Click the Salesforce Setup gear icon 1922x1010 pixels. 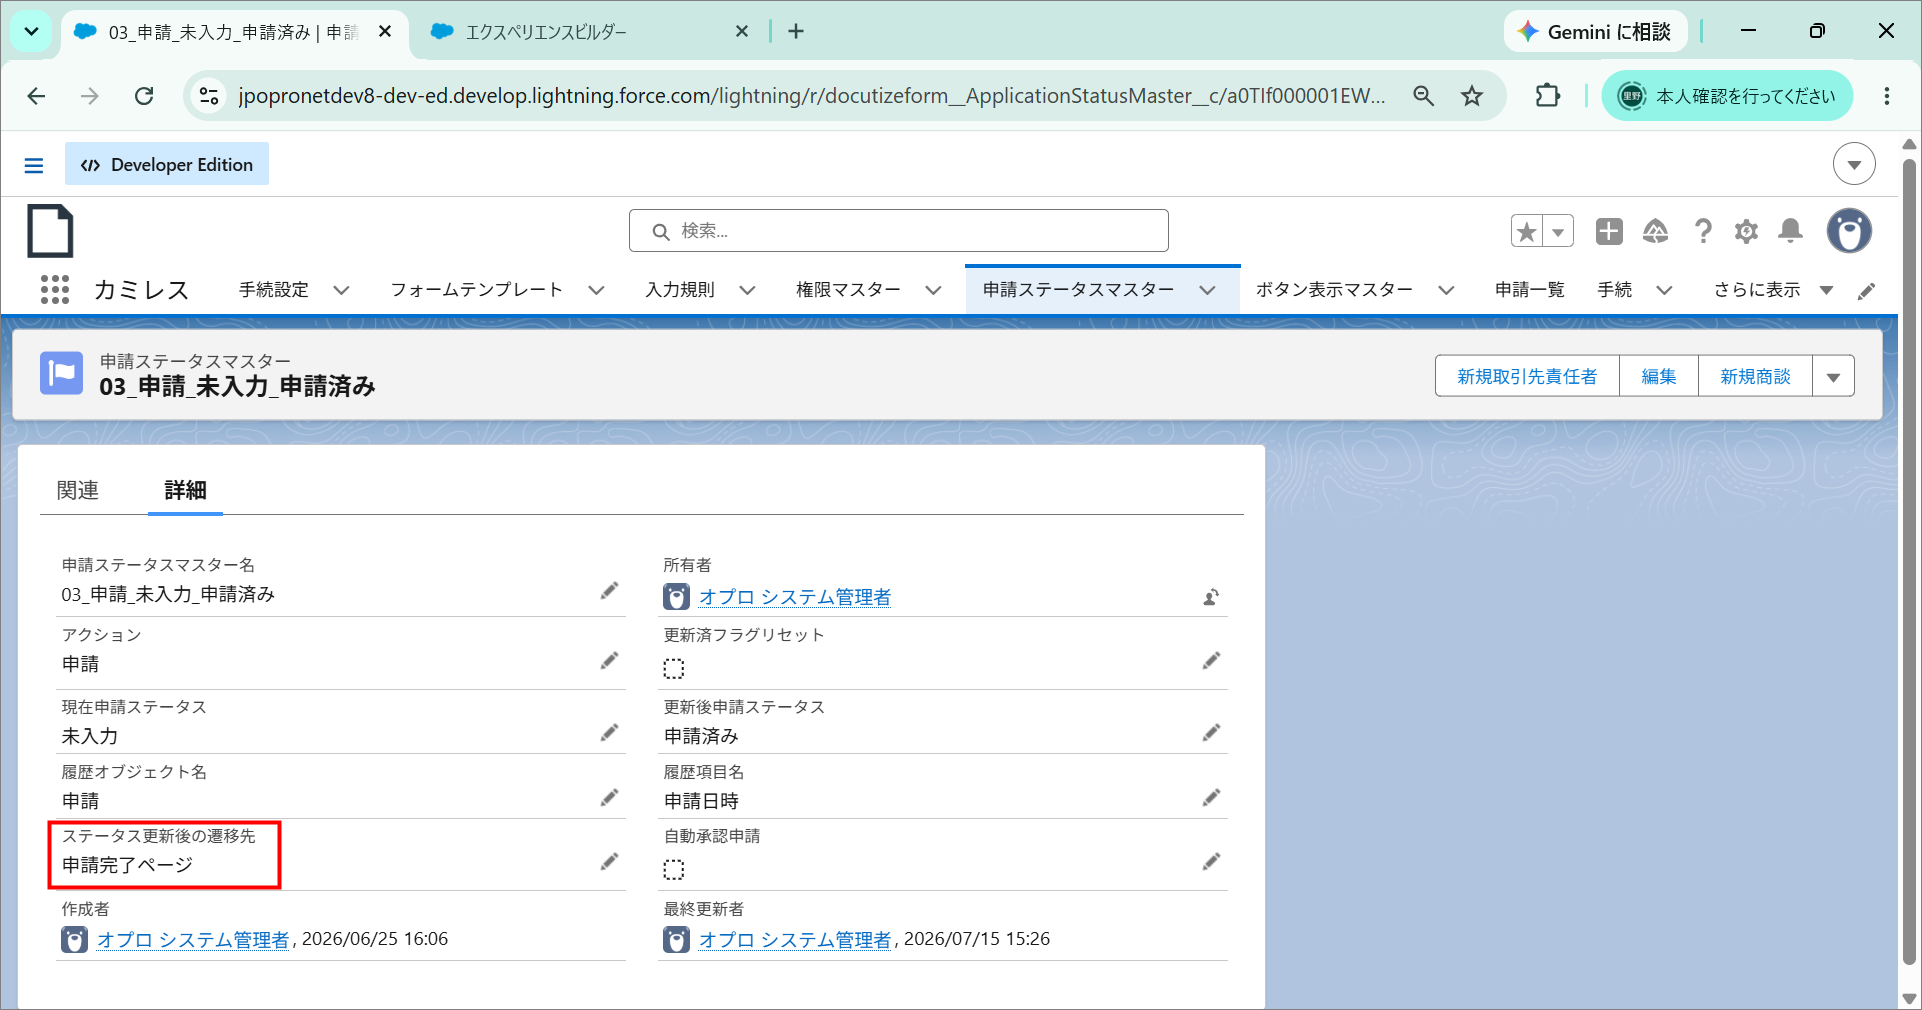pyautogui.click(x=1746, y=232)
